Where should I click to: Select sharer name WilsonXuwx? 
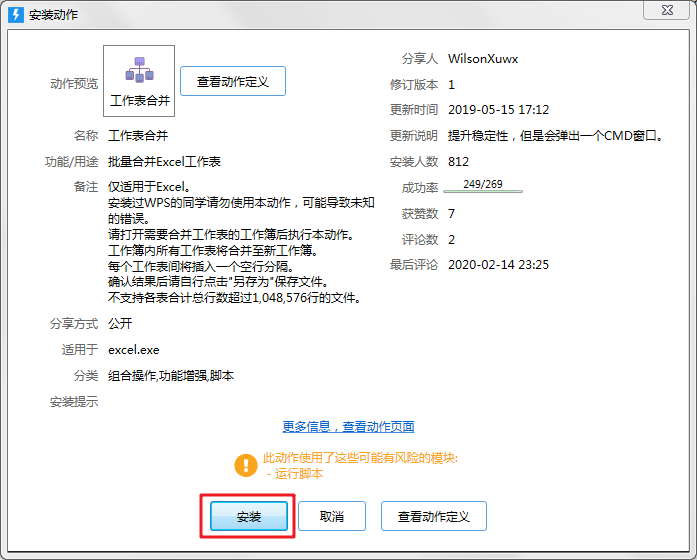click(x=483, y=59)
